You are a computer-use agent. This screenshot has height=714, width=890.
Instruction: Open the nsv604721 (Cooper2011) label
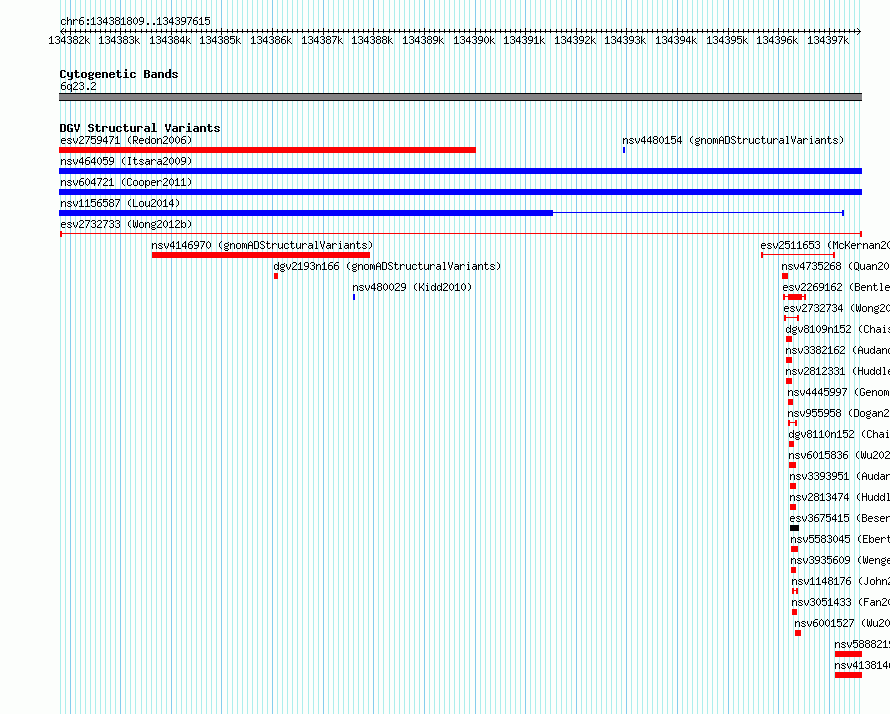coord(126,182)
